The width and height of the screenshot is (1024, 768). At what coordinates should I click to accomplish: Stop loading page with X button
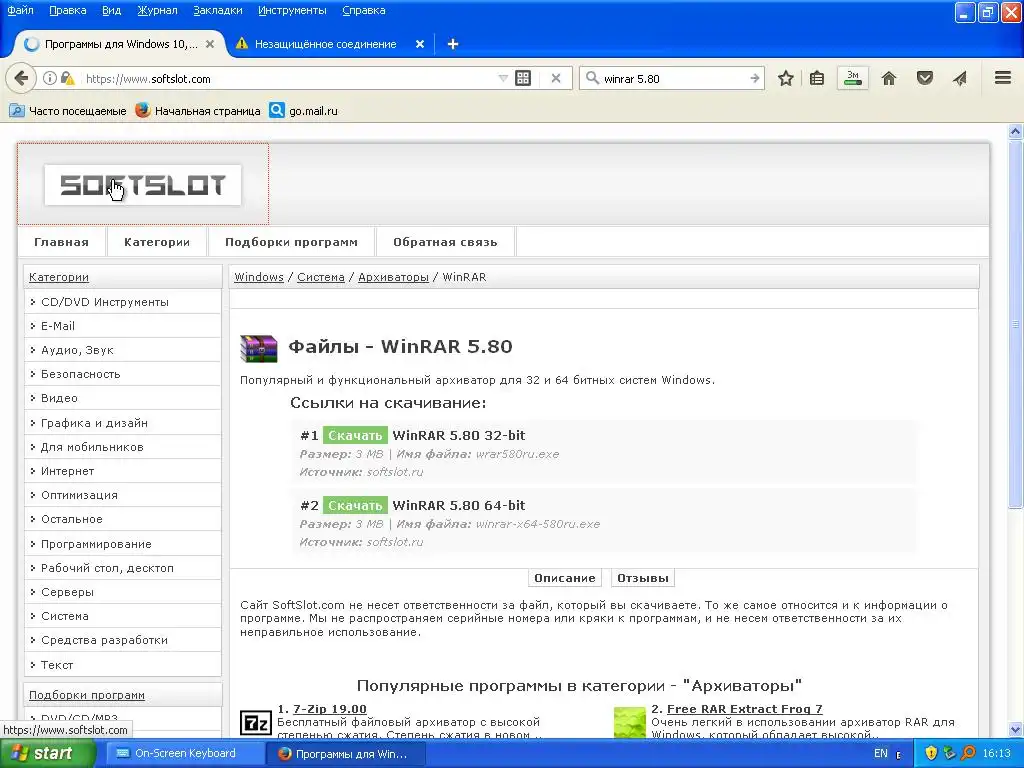(556, 78)
